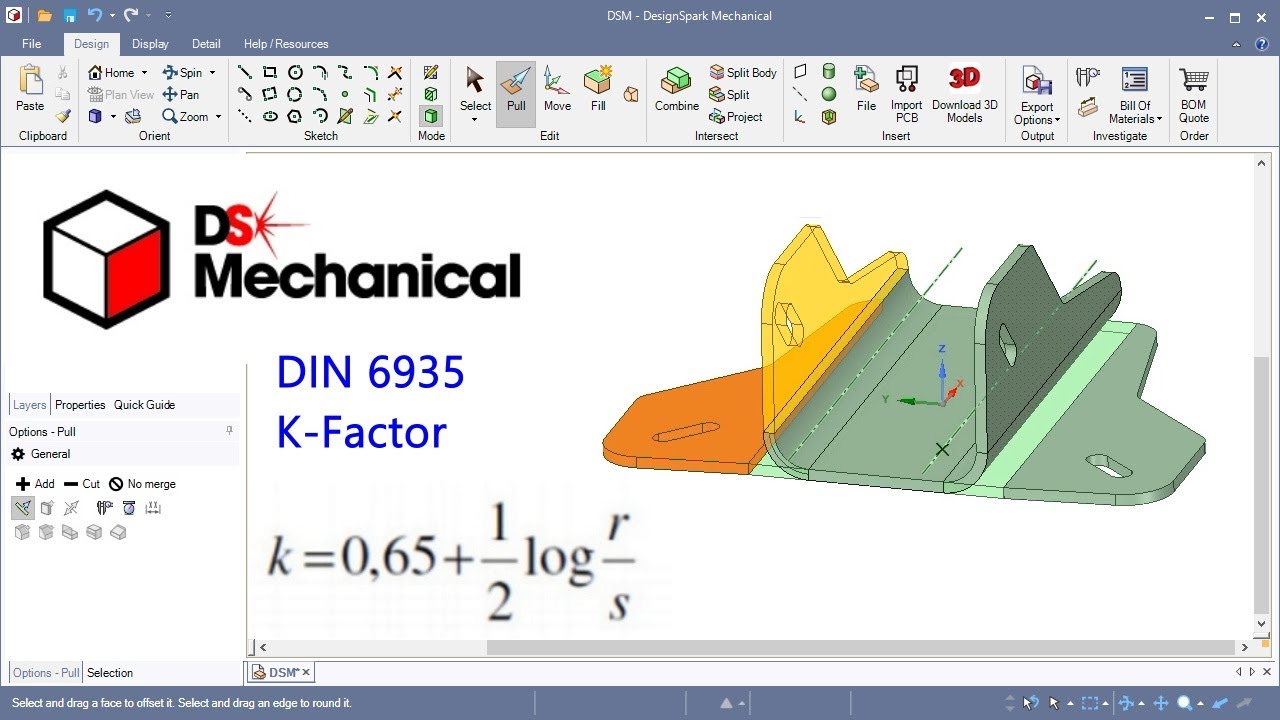Open the Spin dropdown arrow
This screenshot has height=720, width=1280.
pos(212,73)
